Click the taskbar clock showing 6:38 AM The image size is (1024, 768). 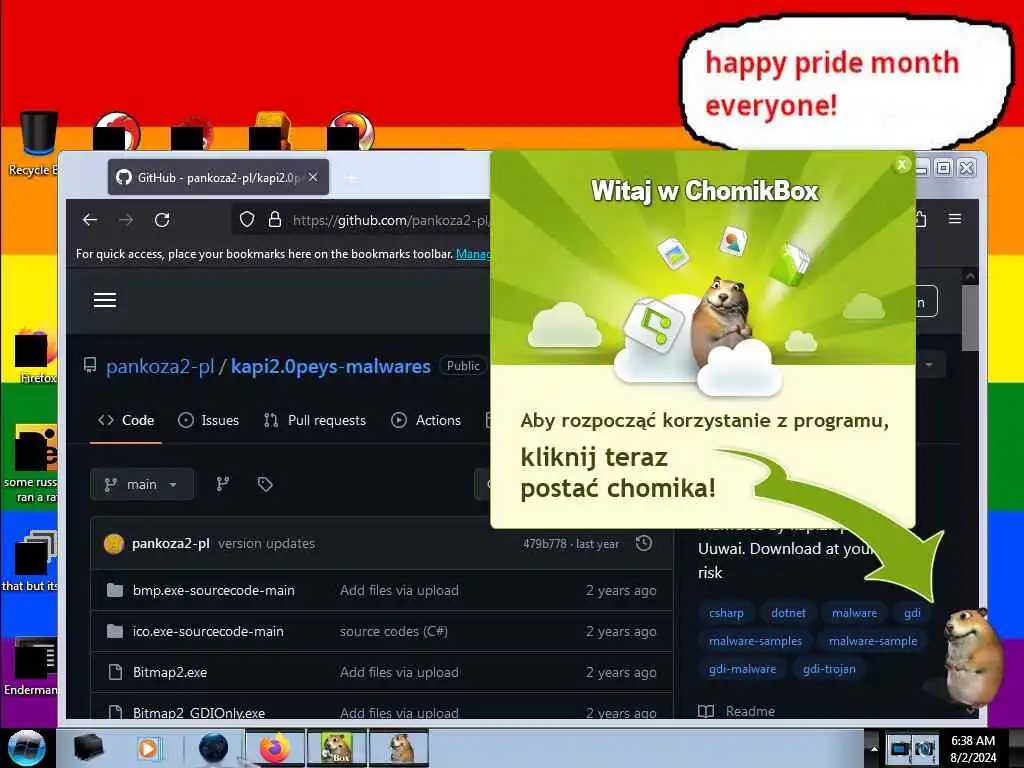coord(973,748)
